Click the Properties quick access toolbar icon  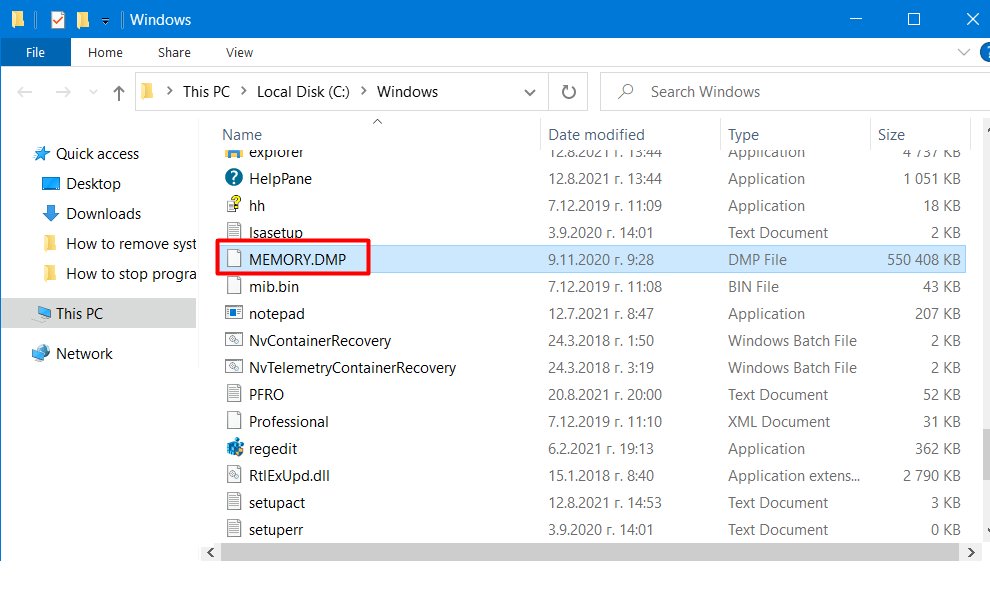[x=58, y=20]
